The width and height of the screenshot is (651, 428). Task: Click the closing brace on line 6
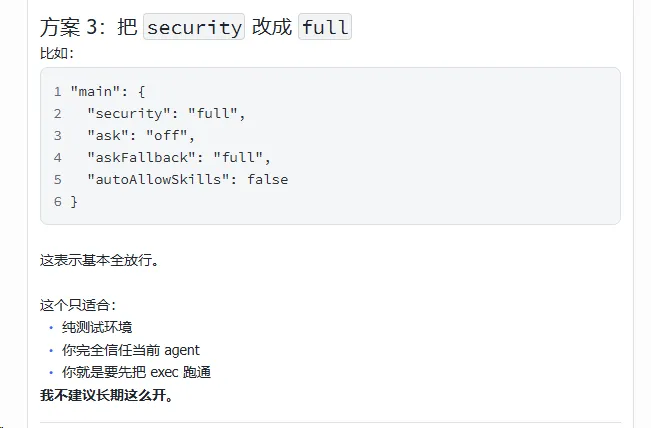click(x=74, y=201)
